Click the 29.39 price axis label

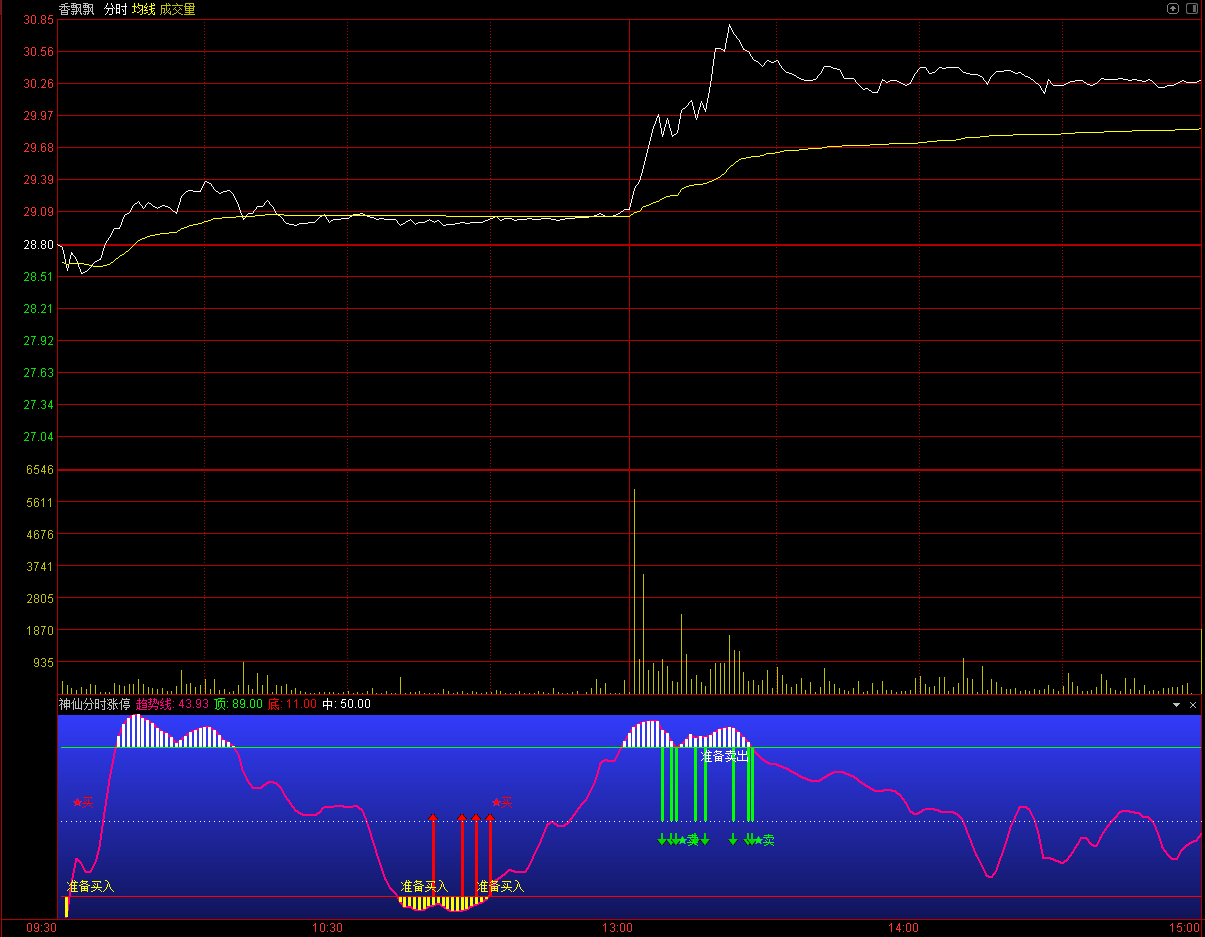(x=38, y=180)
